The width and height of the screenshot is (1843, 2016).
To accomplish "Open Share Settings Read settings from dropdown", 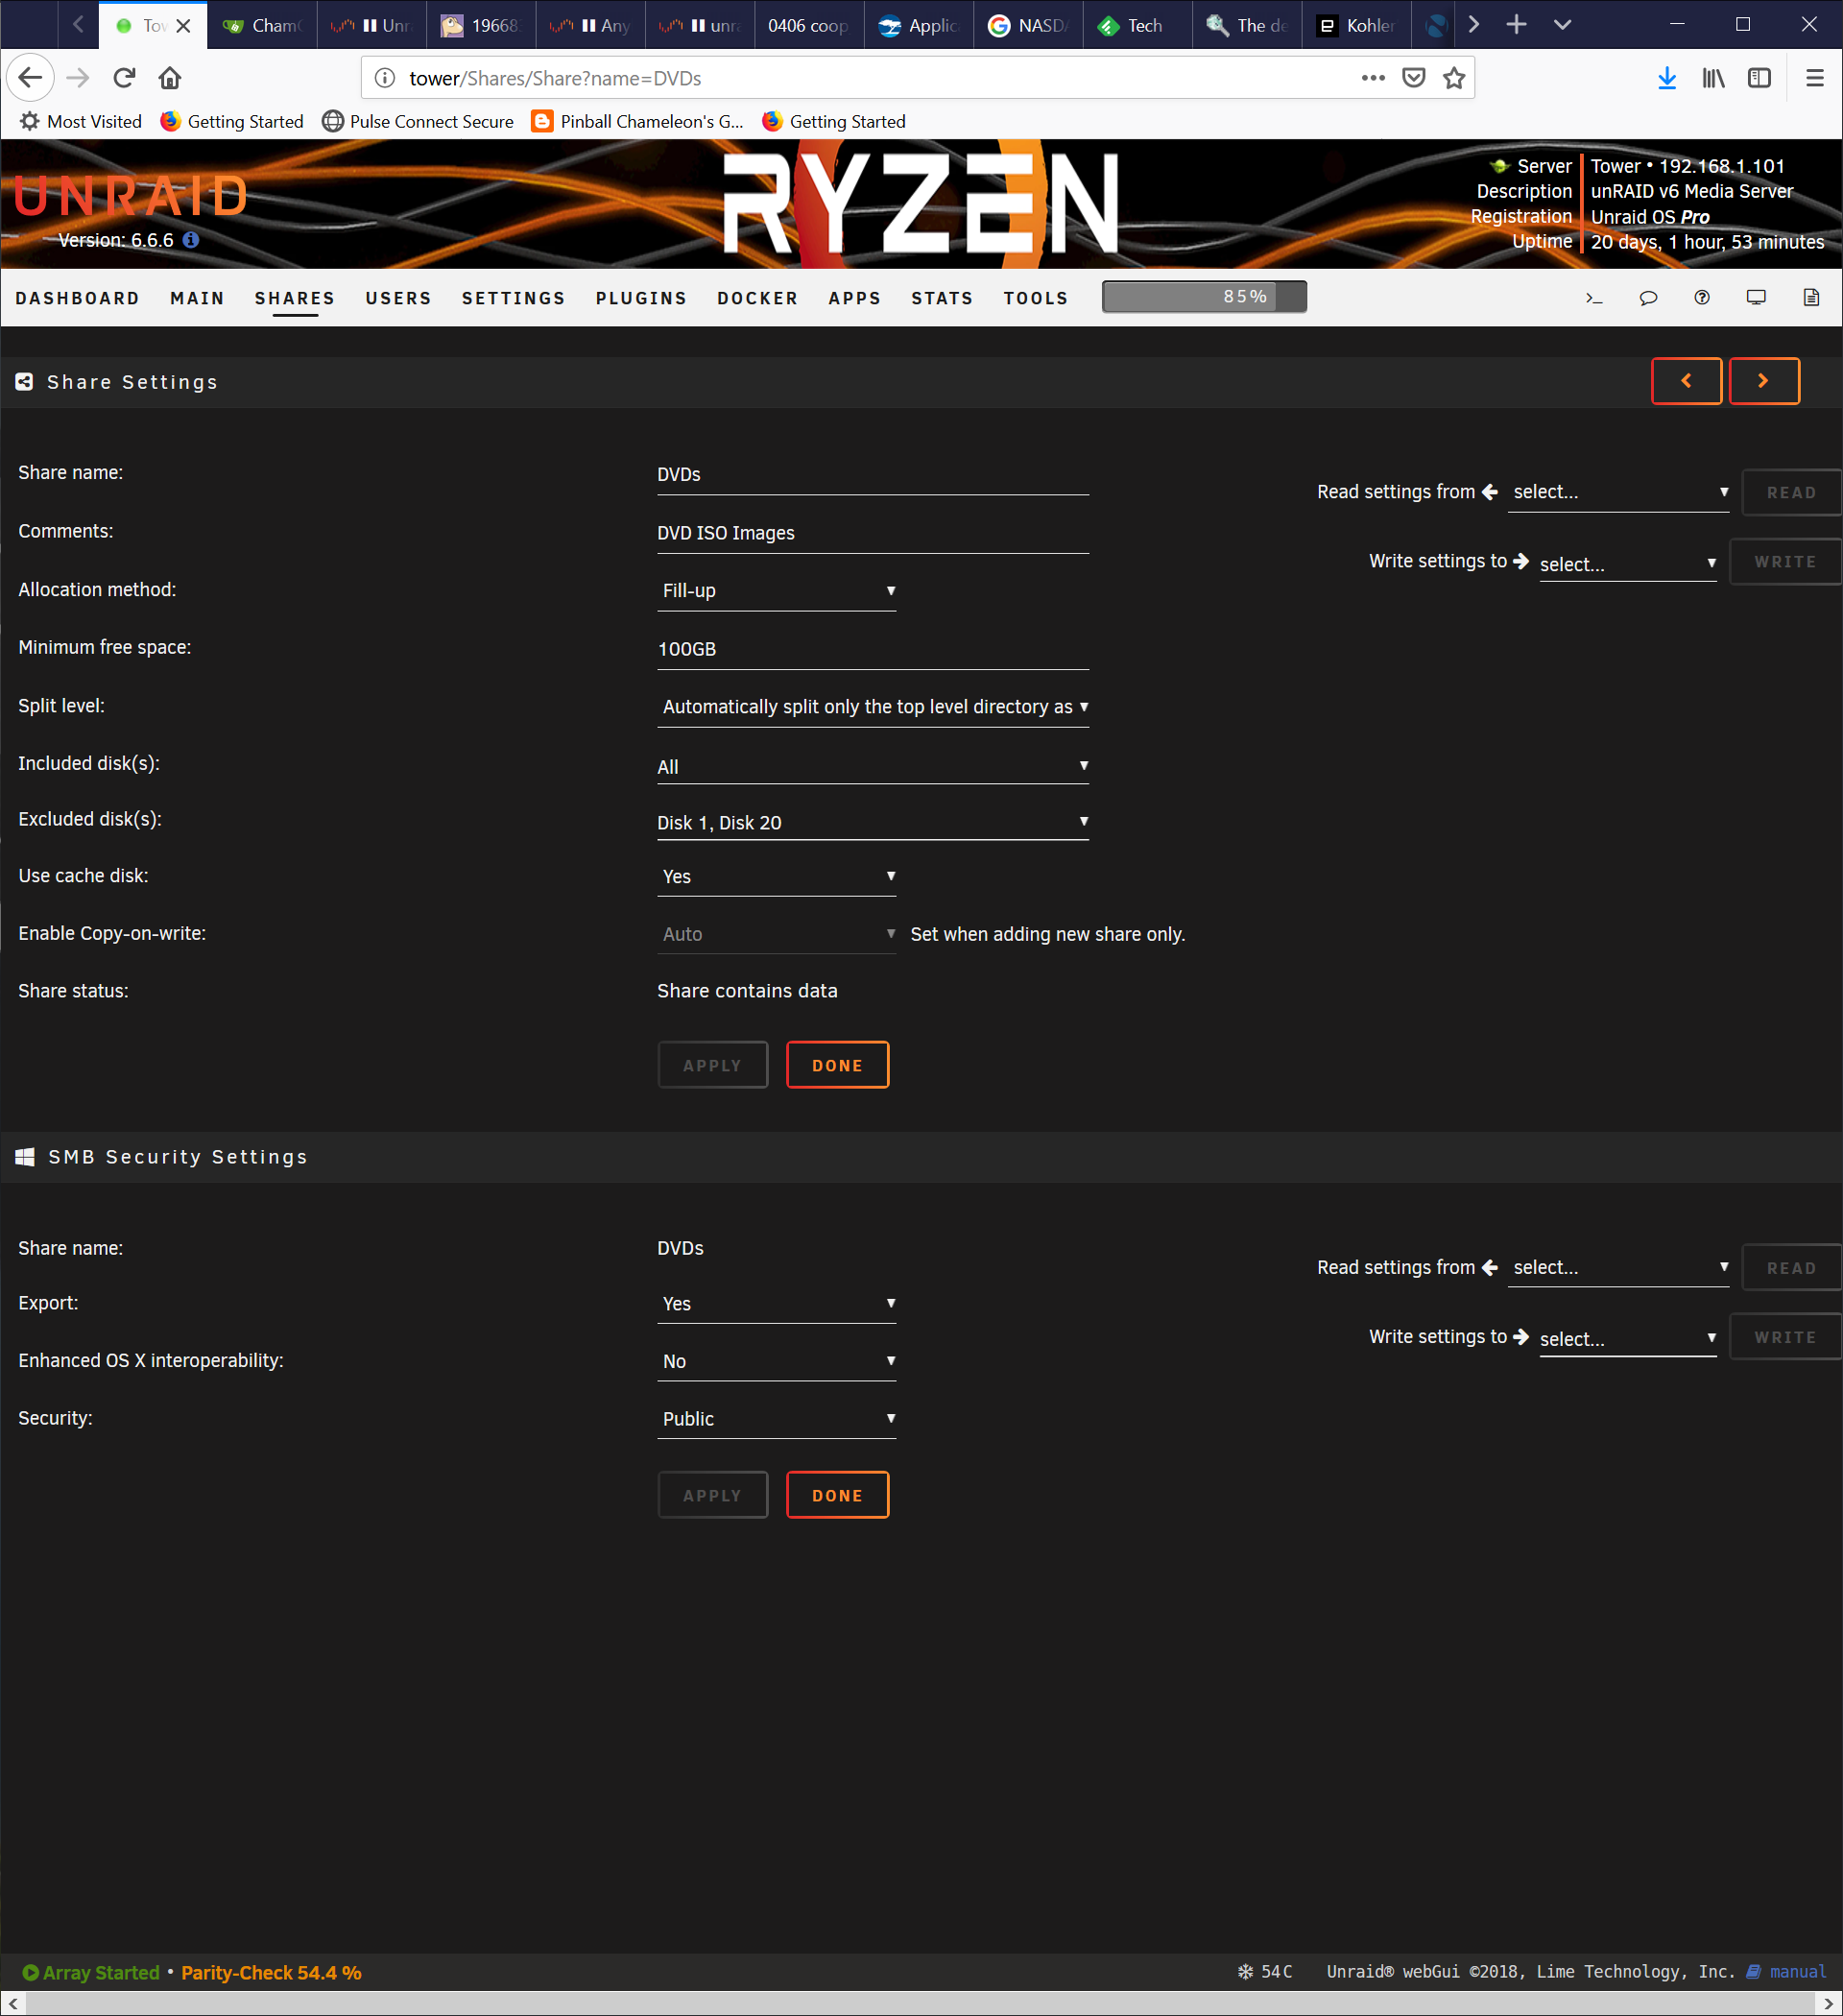I will [1619, 492].
